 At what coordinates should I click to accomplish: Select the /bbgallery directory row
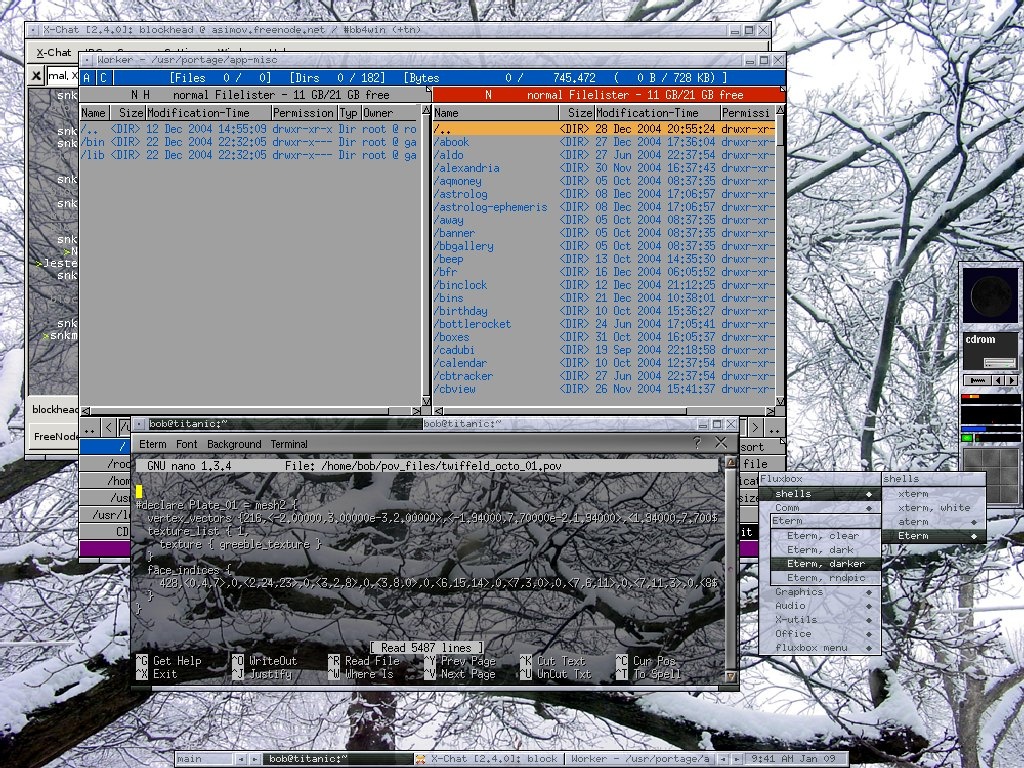[604, 246]
